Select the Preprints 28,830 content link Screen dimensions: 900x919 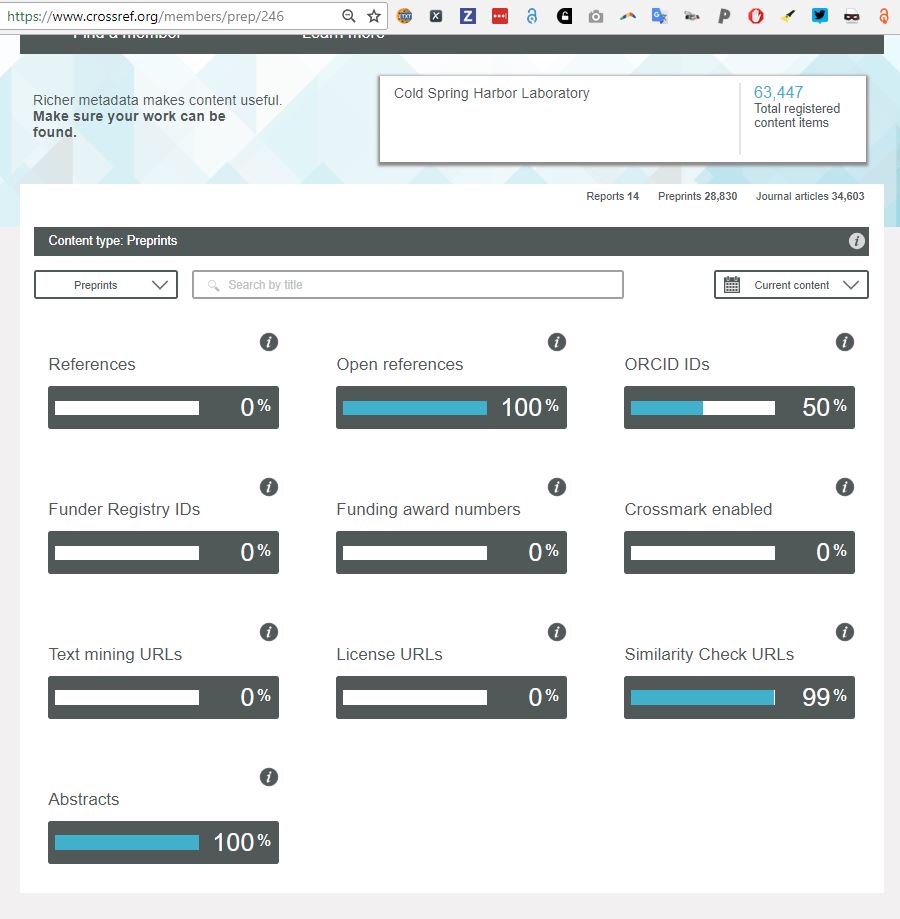[x=697, y=196]
